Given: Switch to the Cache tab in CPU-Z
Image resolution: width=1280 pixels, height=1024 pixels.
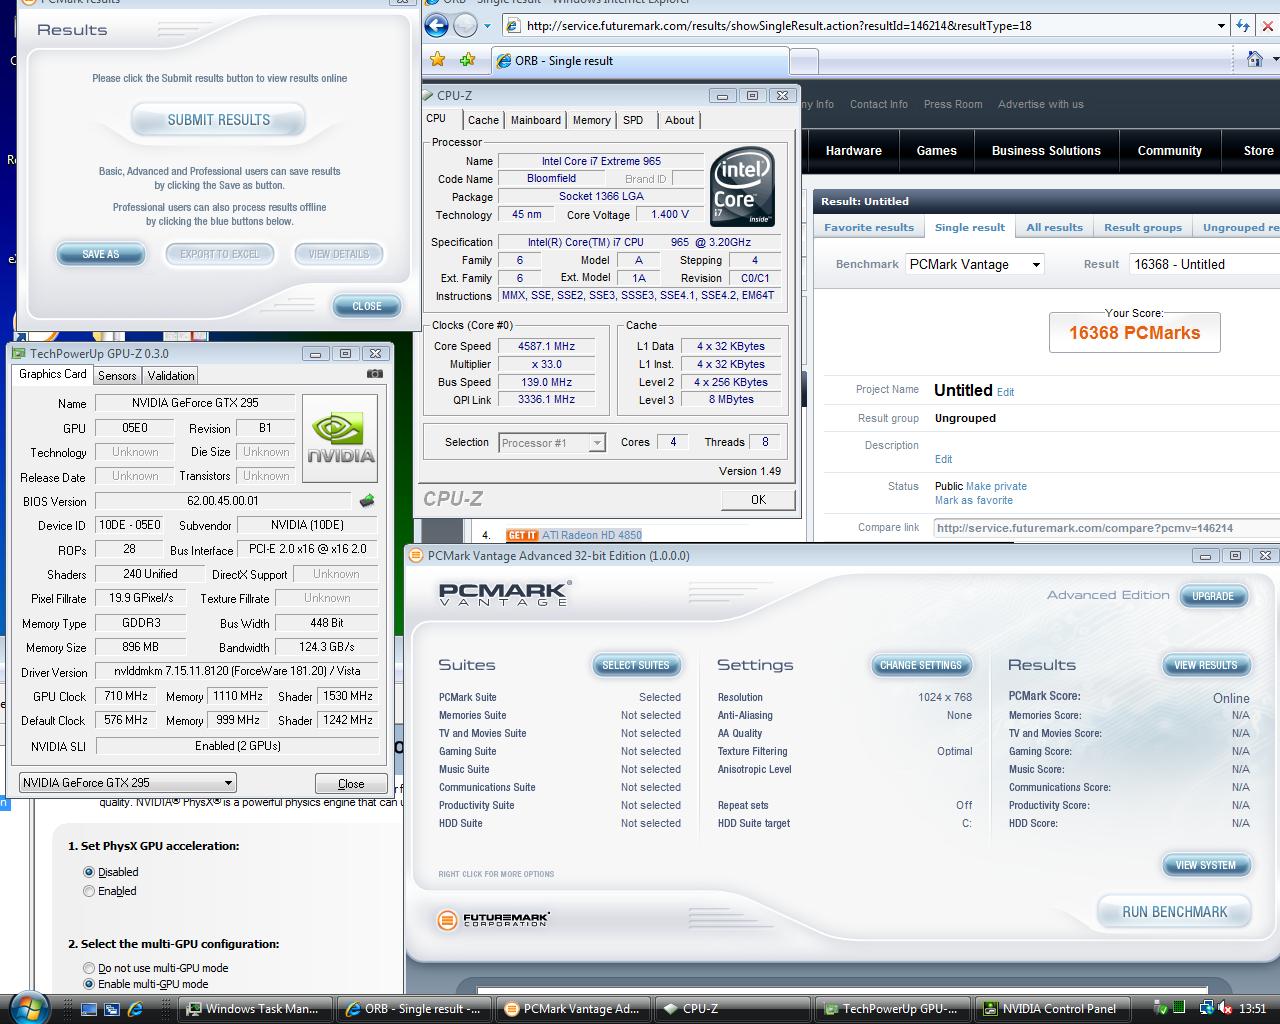Looking at the screenshot, I should click(x=483, y=120).
